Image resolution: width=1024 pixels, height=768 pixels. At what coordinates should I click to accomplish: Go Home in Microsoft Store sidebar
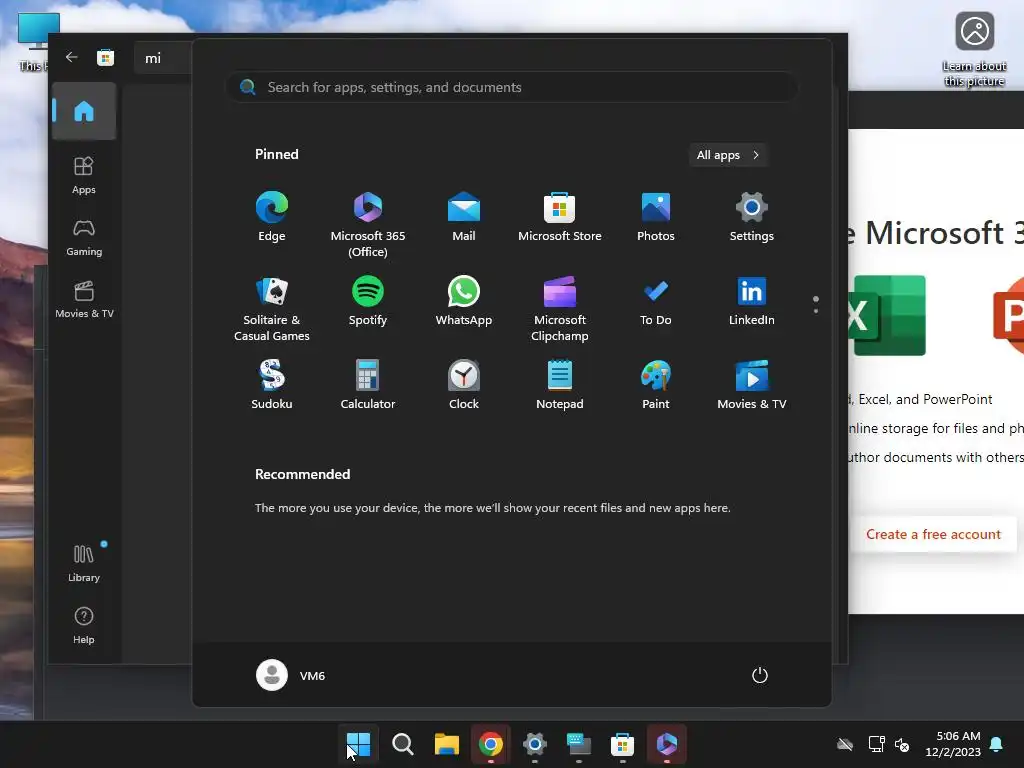coord(84,111)
